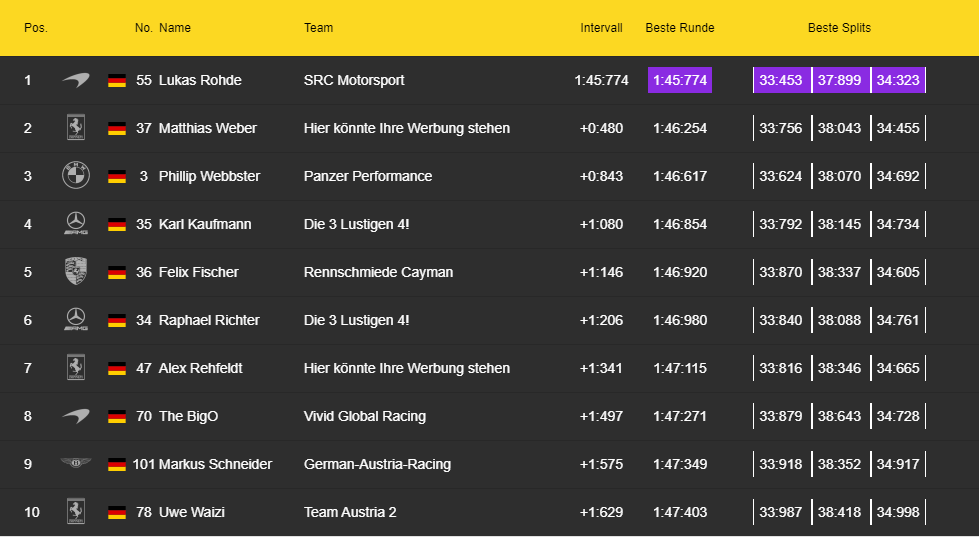
Task: Click the McLaren logo in The BigO's row
Action: (x=76, y=416)
